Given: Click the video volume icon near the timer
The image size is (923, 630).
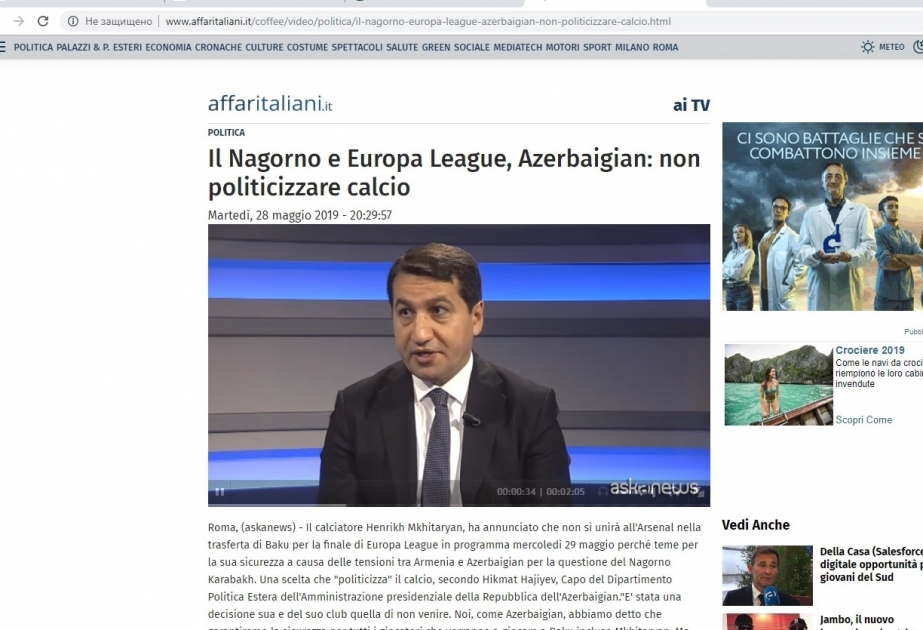Looking at the screenshot, I should click(602, 492).
